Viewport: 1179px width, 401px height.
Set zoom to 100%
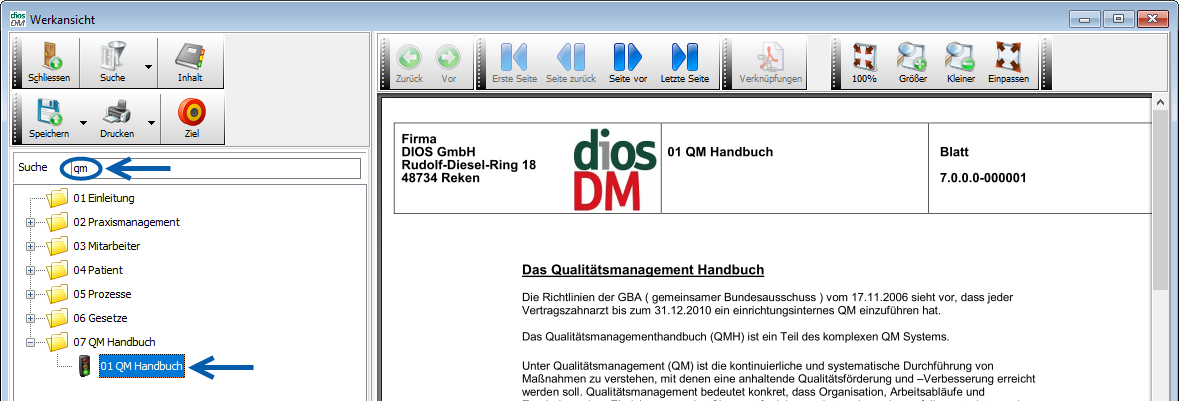pos(864,62)
